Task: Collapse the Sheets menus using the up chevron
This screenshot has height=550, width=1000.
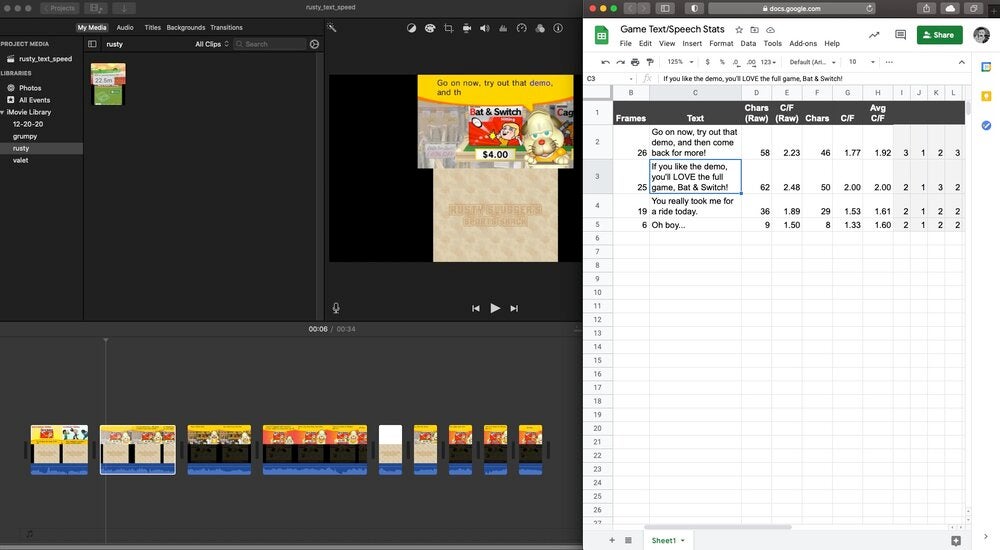Action: (962, 62)
